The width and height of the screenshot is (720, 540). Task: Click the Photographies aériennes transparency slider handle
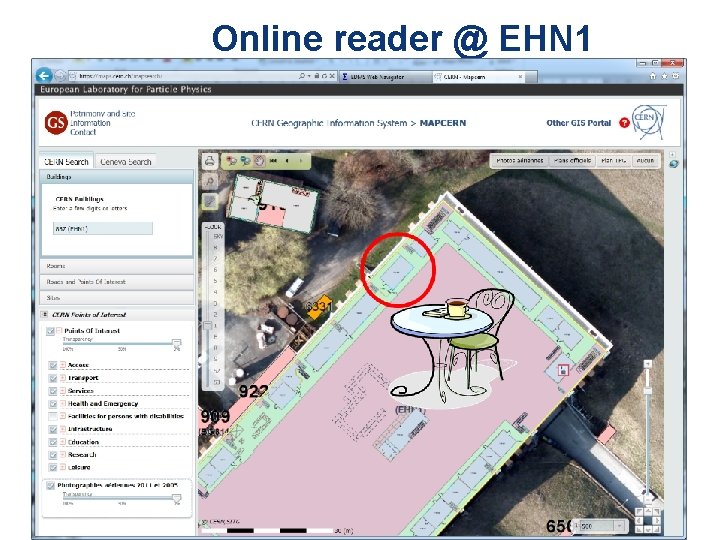[x=176, y=498]
